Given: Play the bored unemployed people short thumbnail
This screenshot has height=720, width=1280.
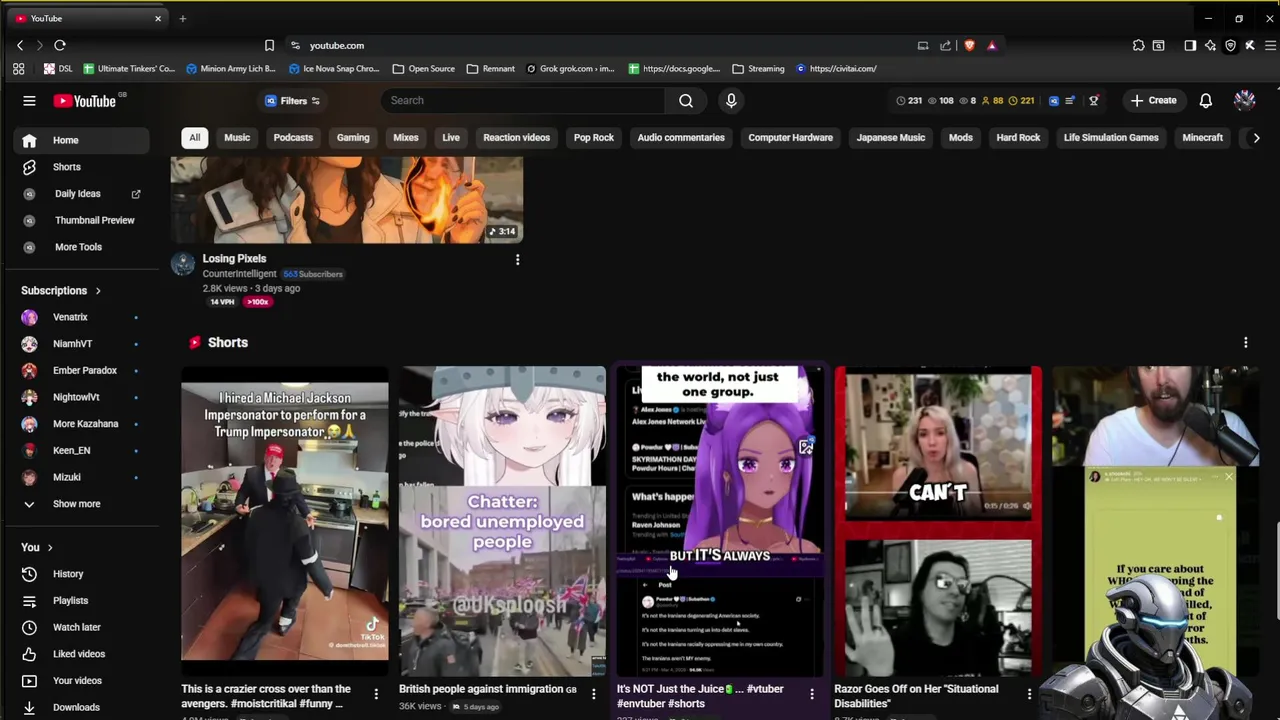Looking at the screenshot, I should [x=502, y=521].
